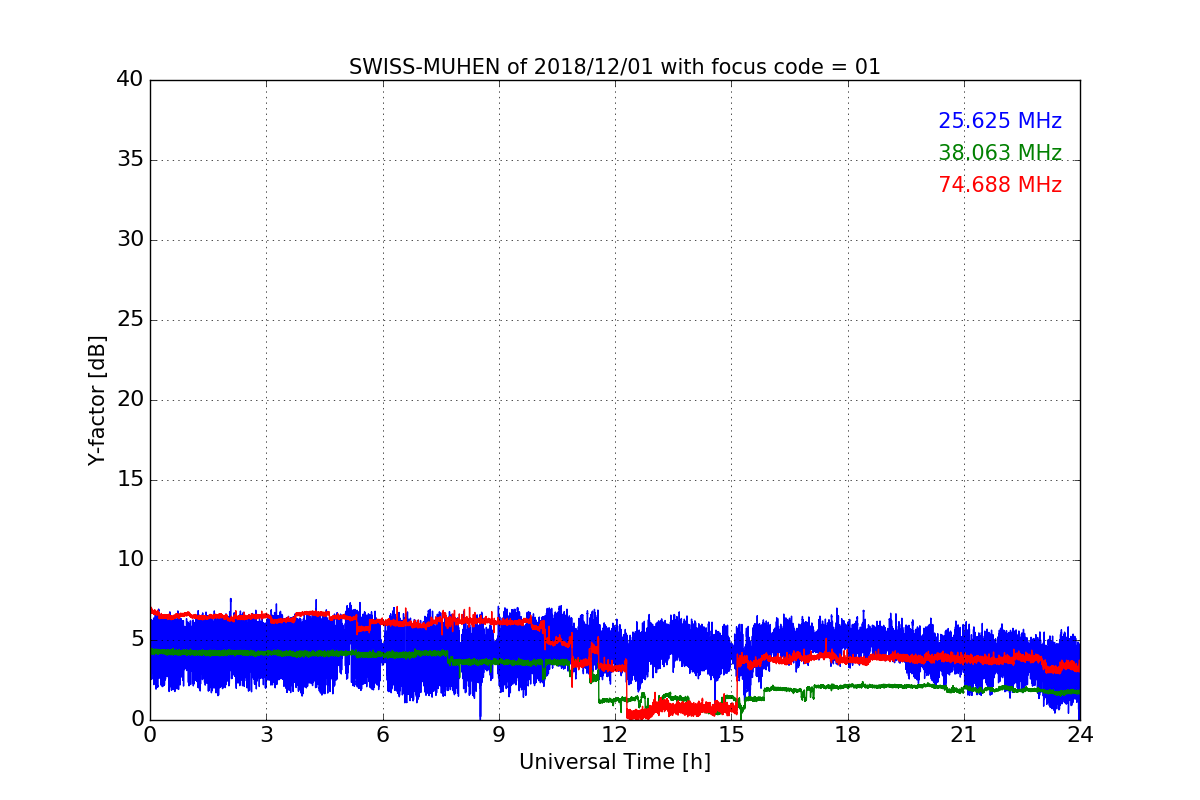
Task: Click the y-axis tick label 20
Action: (130, 400)
